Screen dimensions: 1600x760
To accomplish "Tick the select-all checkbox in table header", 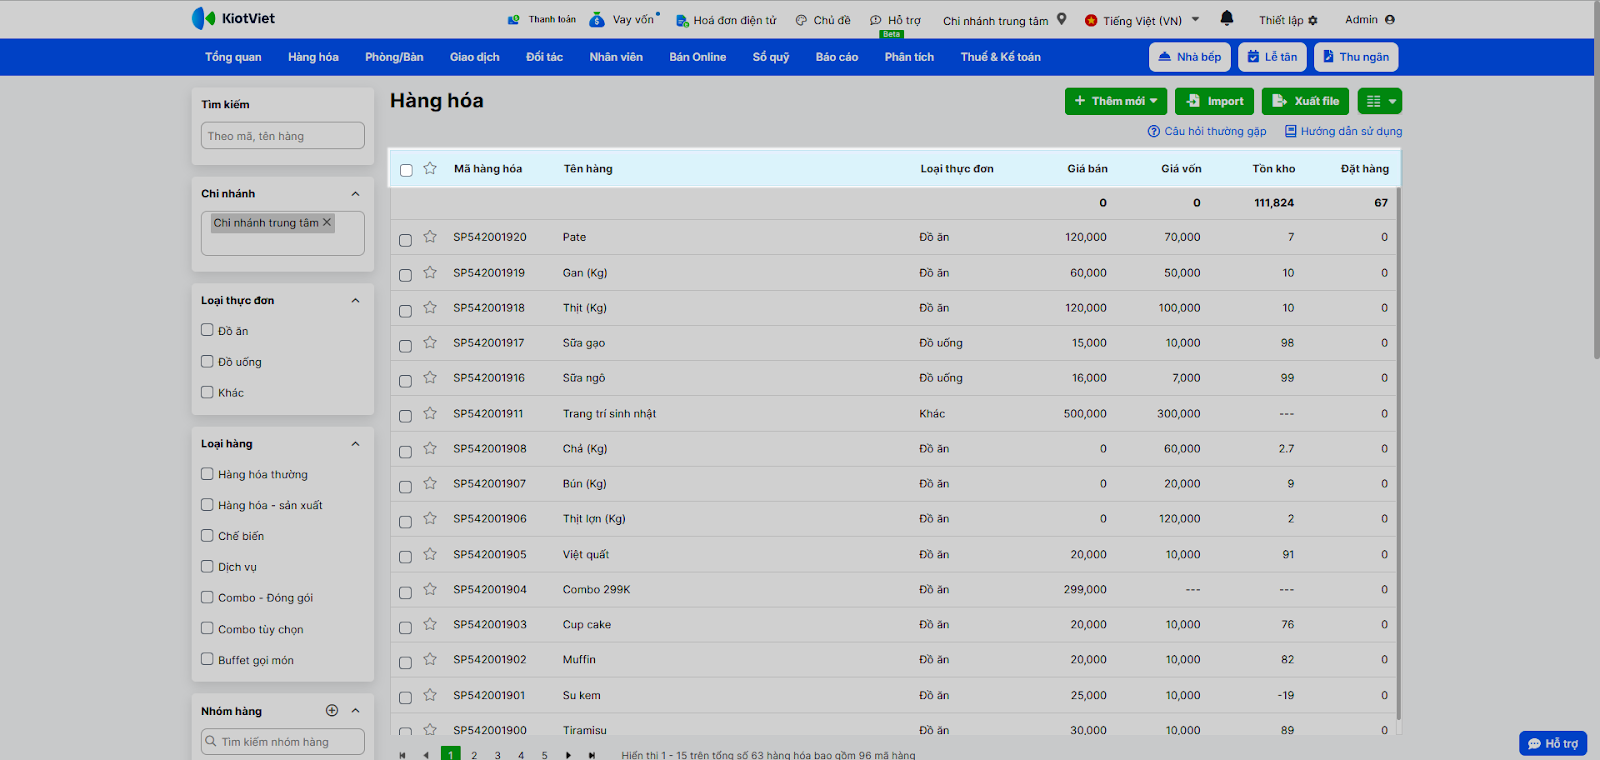I will (x=406, y=170).
